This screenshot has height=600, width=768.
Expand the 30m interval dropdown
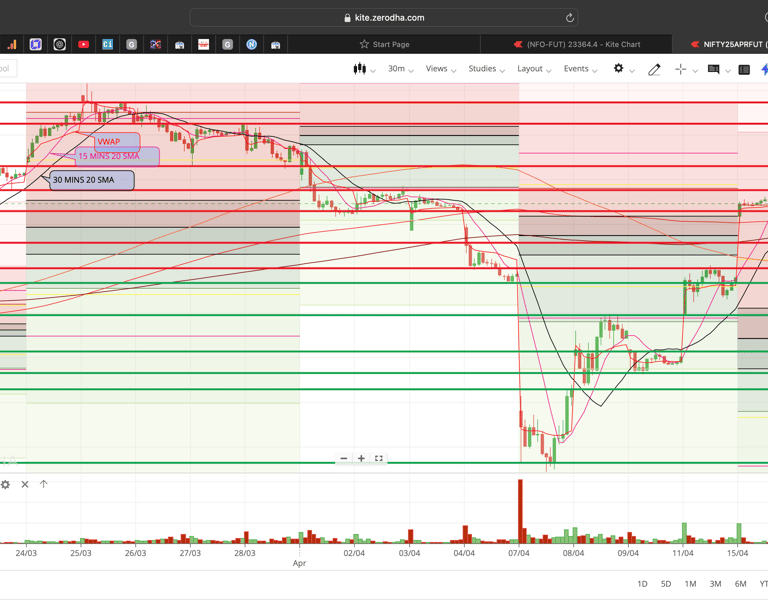tap(401, 69)
